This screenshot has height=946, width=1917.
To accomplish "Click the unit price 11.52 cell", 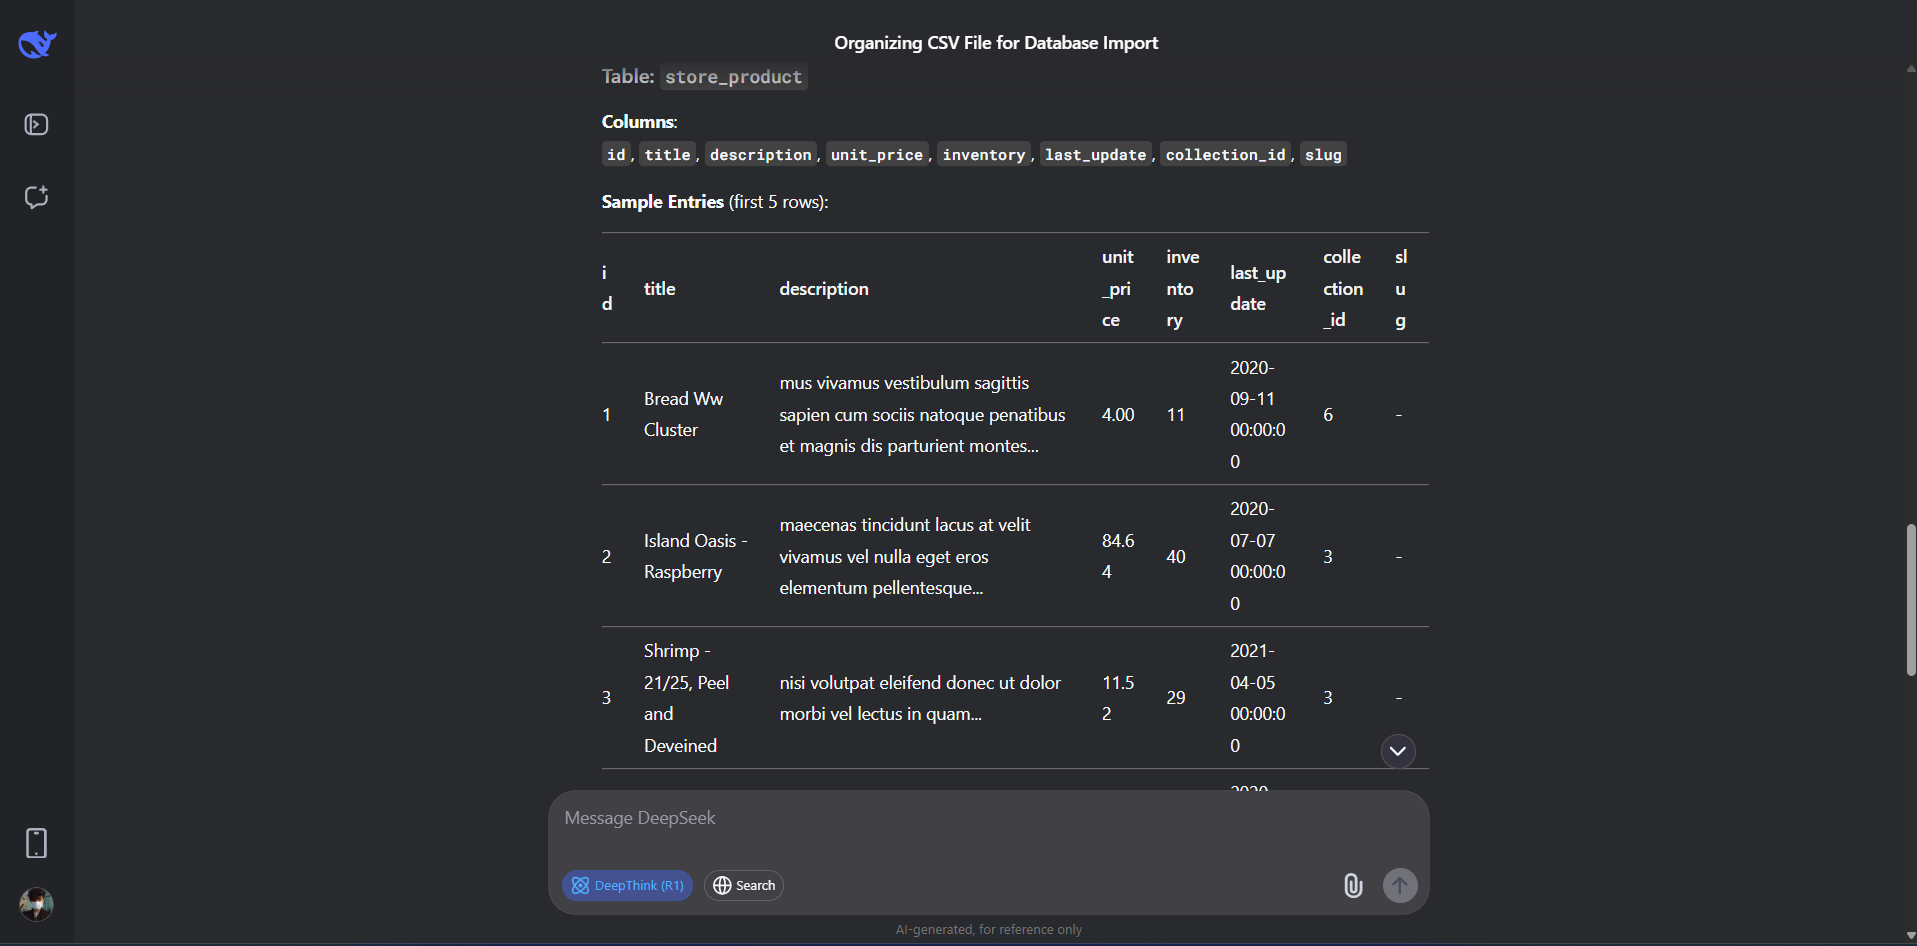I will [1118, 698].
